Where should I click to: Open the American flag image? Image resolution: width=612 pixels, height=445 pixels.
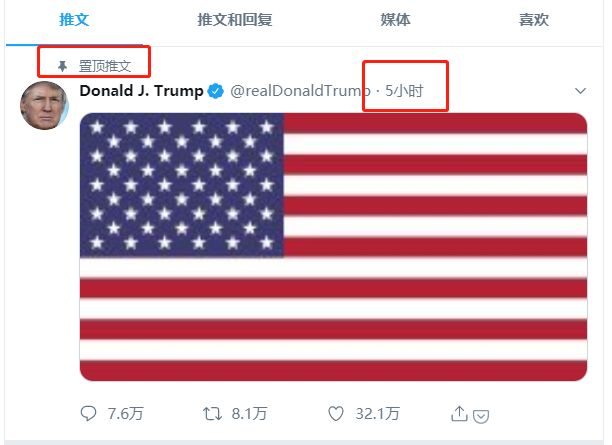pos(333,247)
